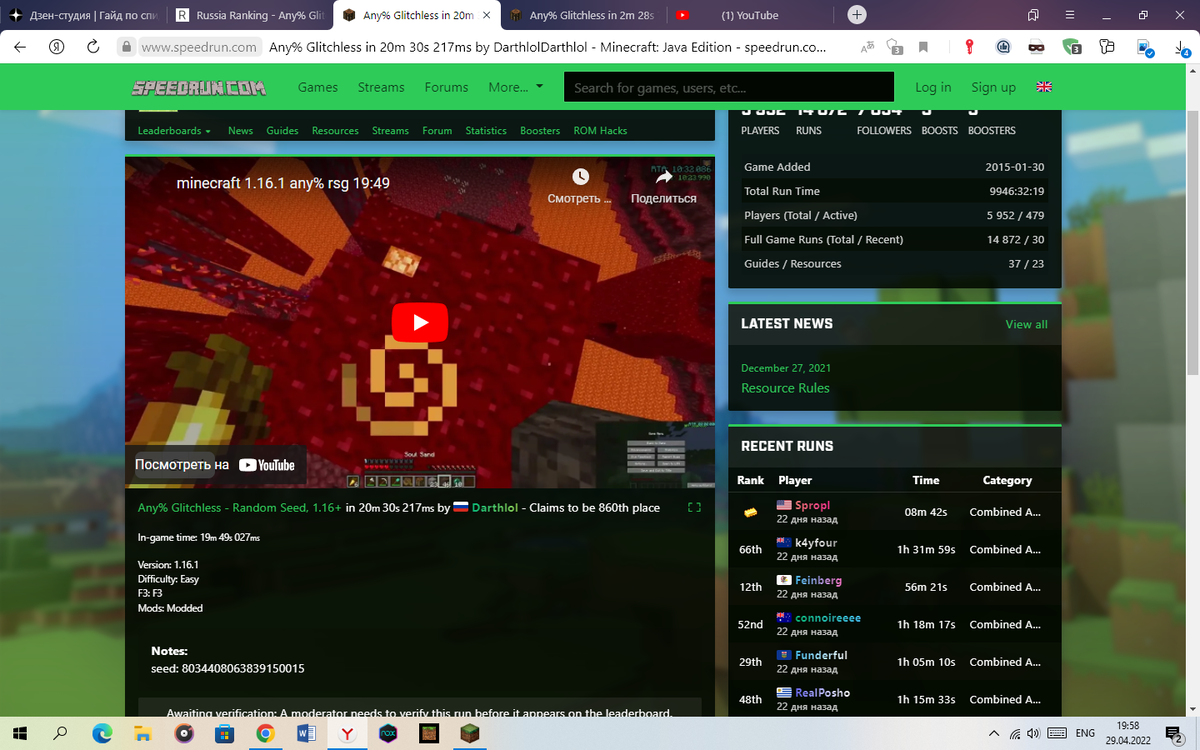
Task: Open the ROM Hacks sub-navigation link
Action: 600,130
